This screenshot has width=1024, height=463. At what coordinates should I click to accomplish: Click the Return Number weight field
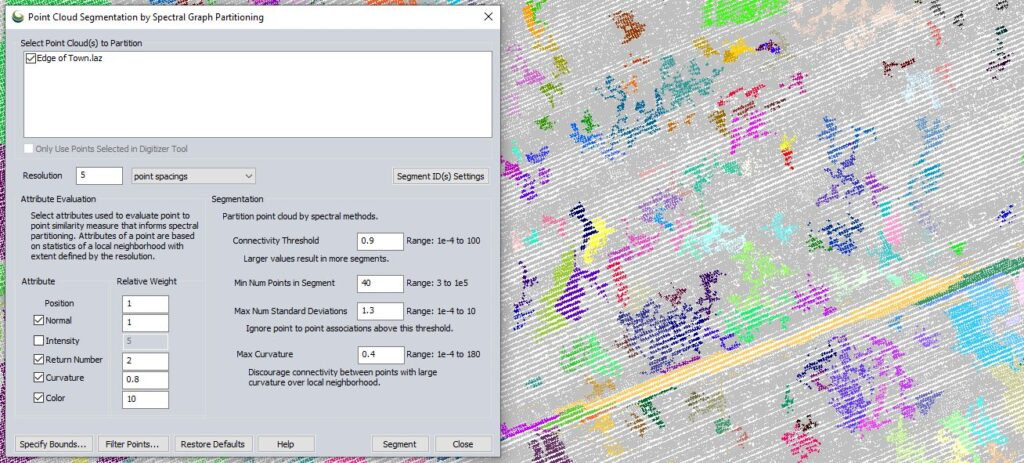point(145,362)
